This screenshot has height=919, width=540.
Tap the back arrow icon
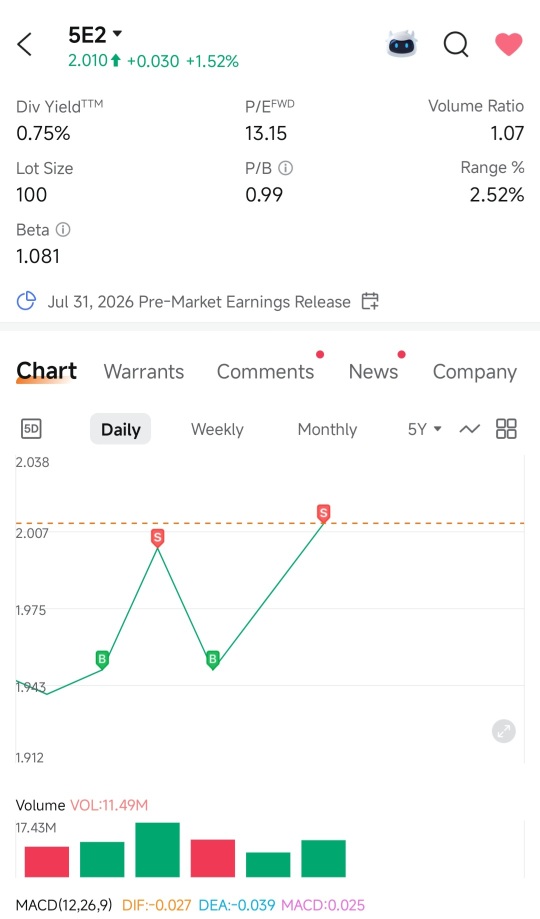[25, 45]
